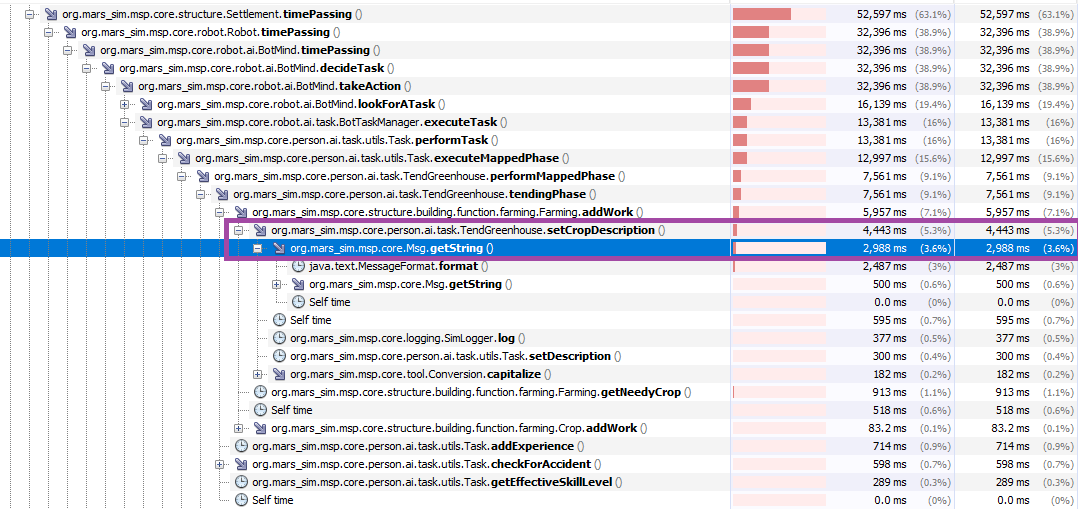Screen dimensions: 1078x509
Task: Collapse the Farming.addWork node
Action: click(219, 212)
